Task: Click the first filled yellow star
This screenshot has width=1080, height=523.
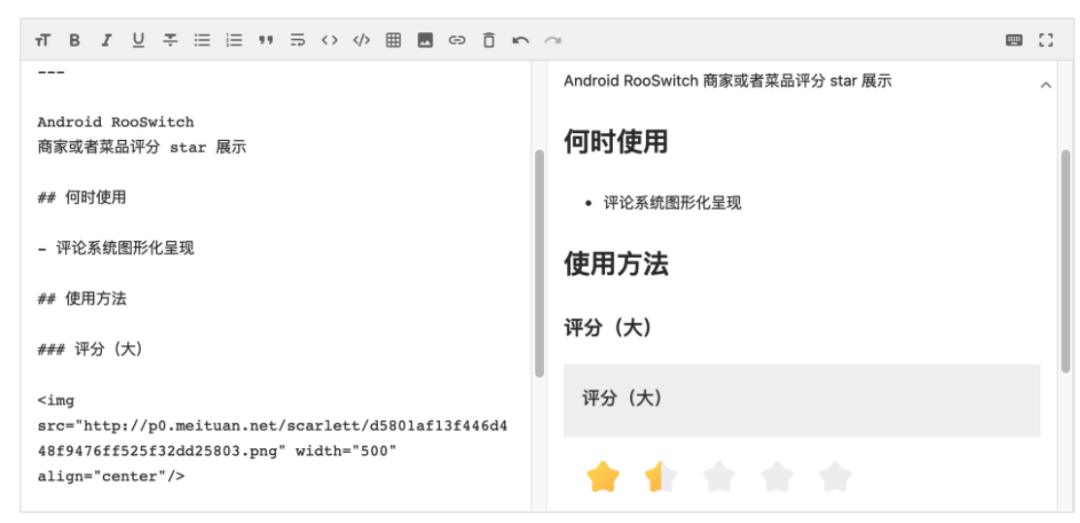Action: (603, 477)
